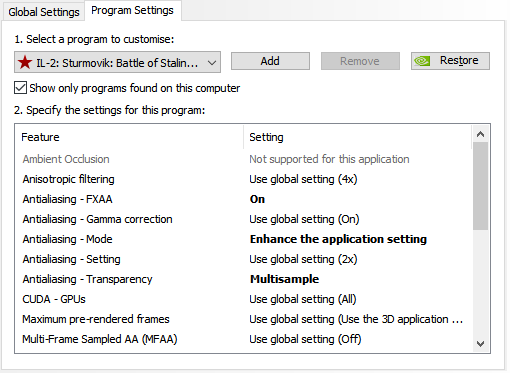
Task: Click the Feature column header
Action: point(129,137)
